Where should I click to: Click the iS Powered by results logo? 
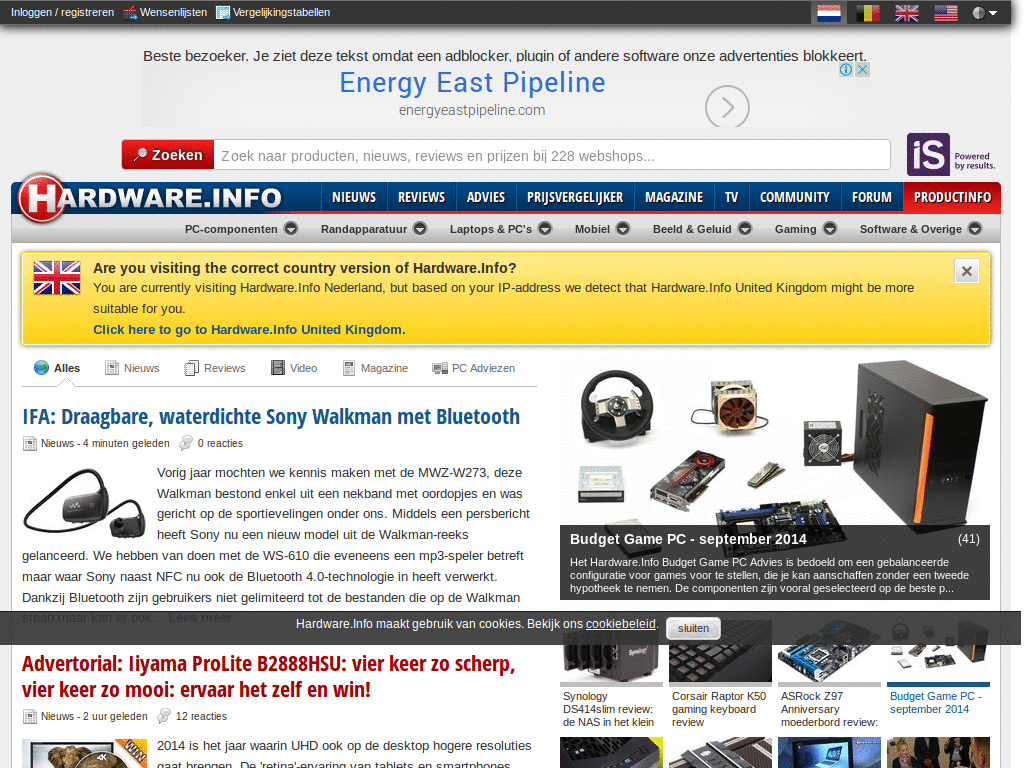(x=951, y=155)
